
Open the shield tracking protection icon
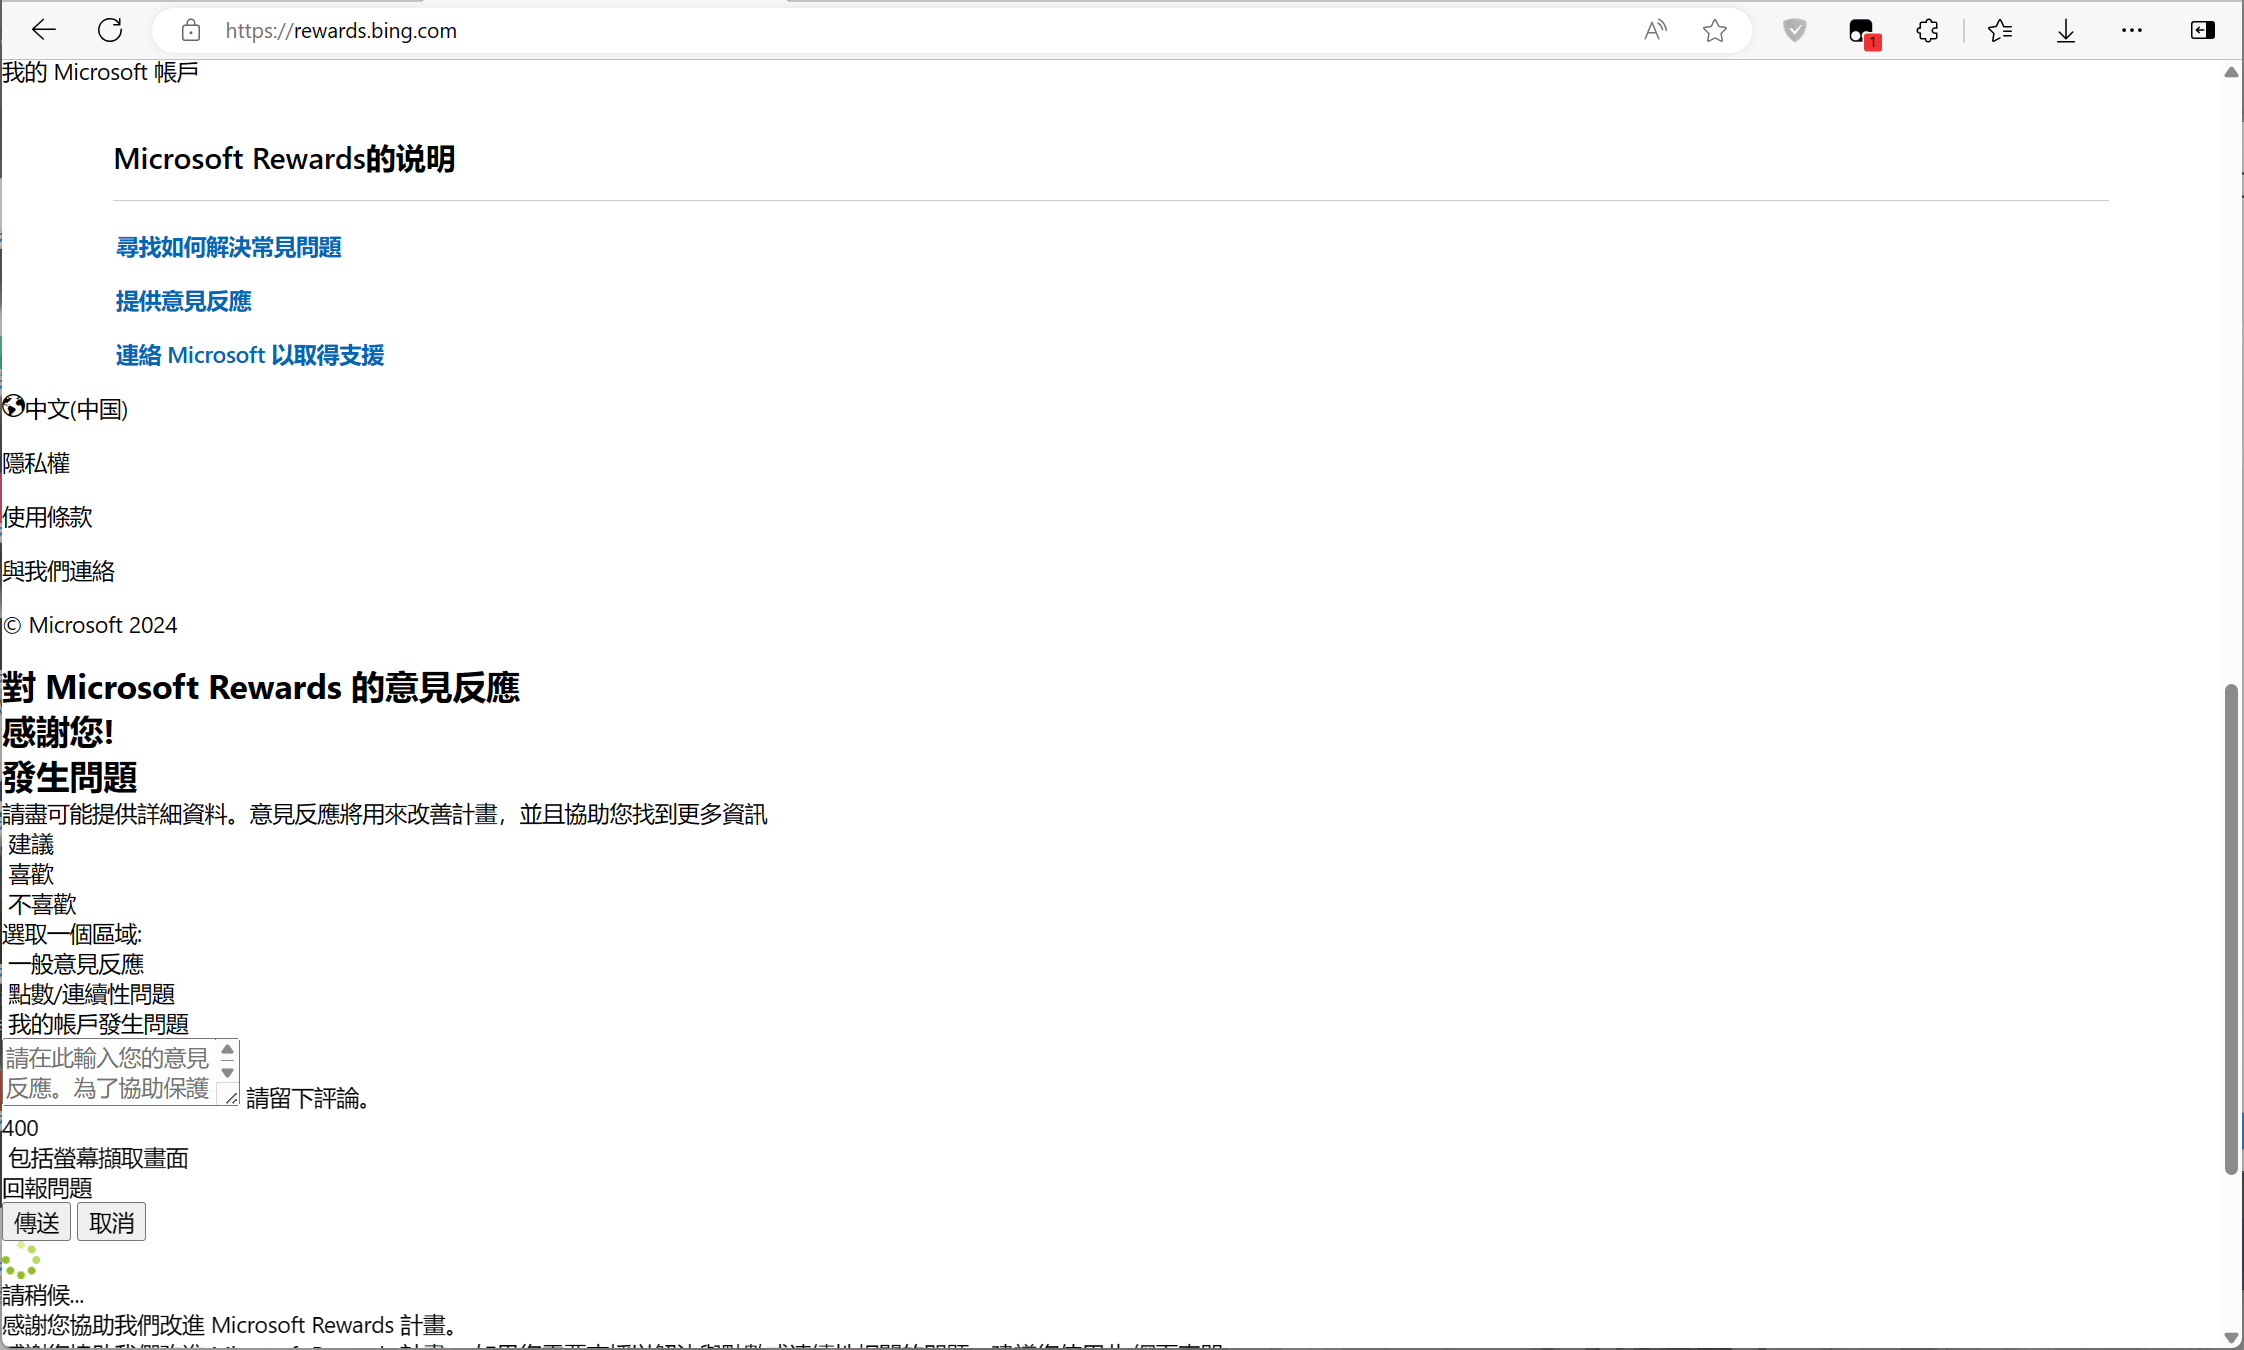(x=1795, y=31)
